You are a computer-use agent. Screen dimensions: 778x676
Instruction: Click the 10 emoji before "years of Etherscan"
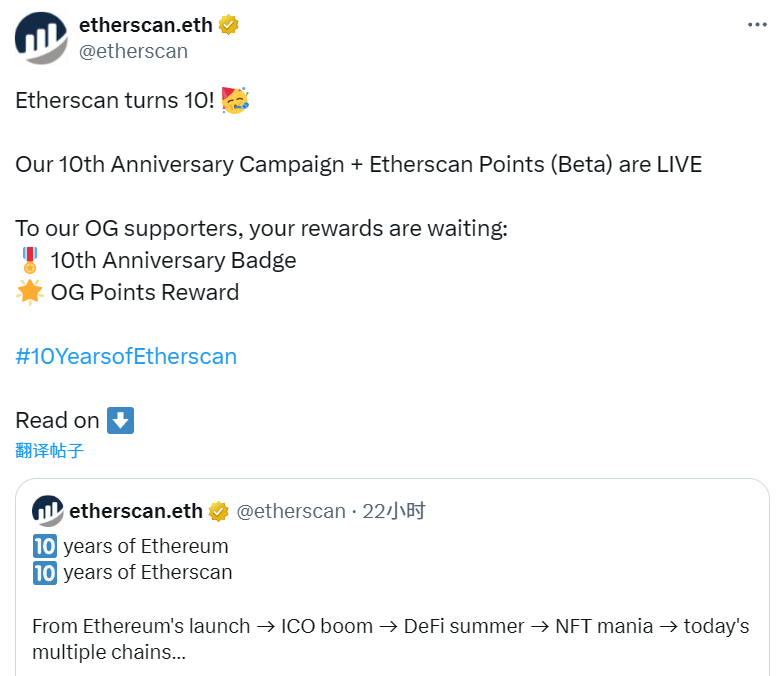(44, 573)
